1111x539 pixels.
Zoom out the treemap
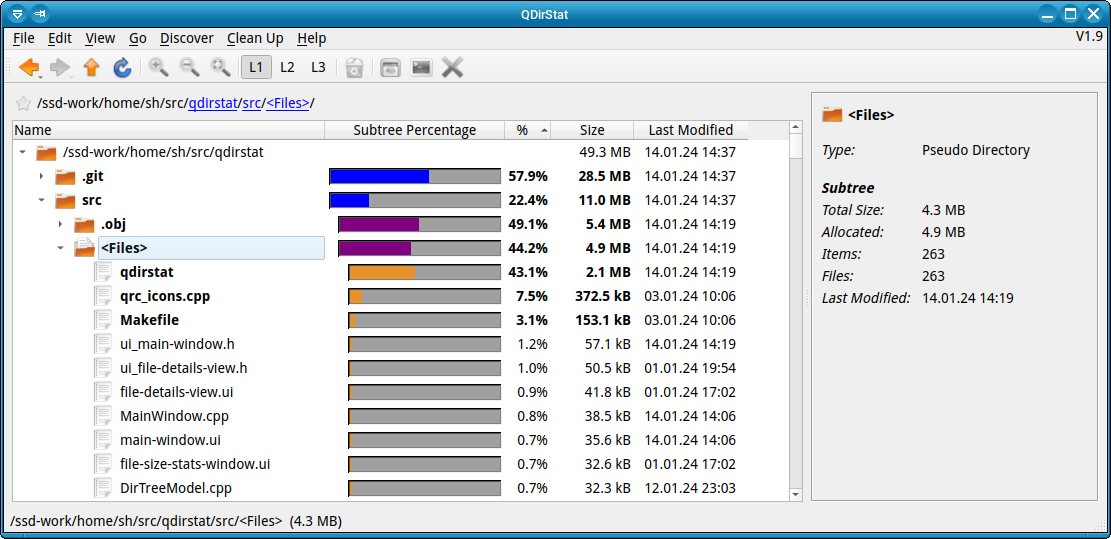pos(189,67)
